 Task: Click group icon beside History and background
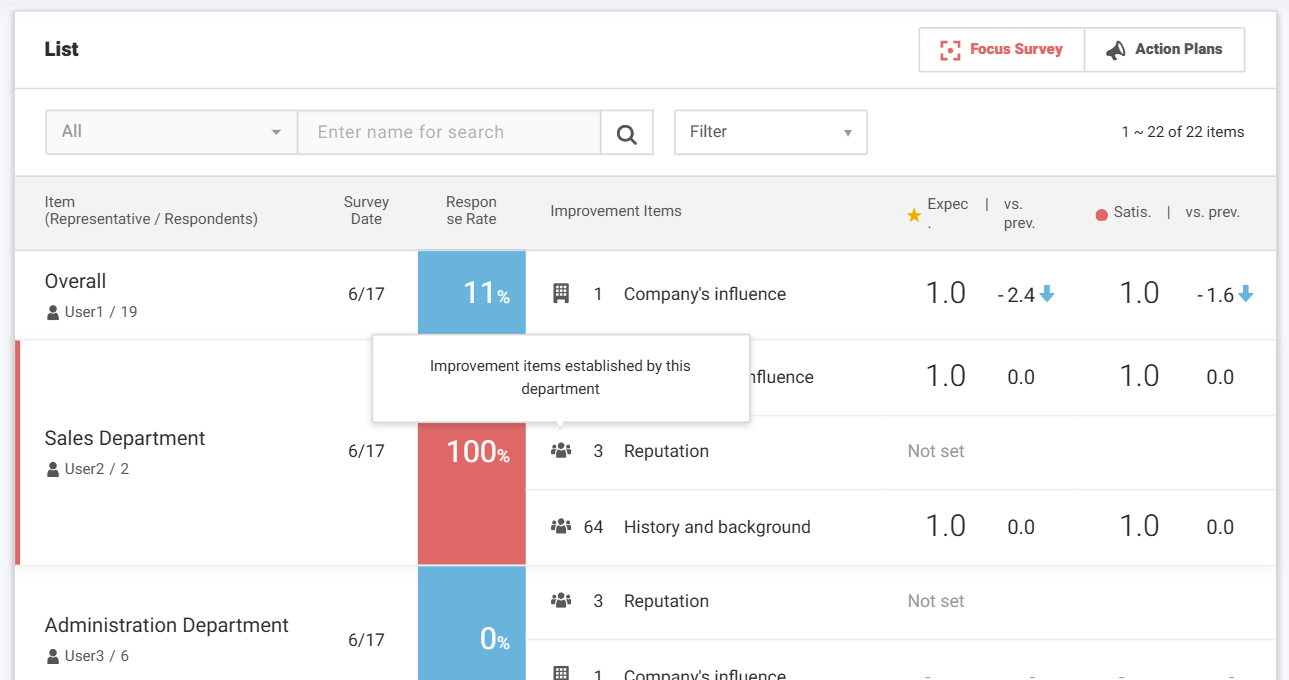(x=561, y=527)
